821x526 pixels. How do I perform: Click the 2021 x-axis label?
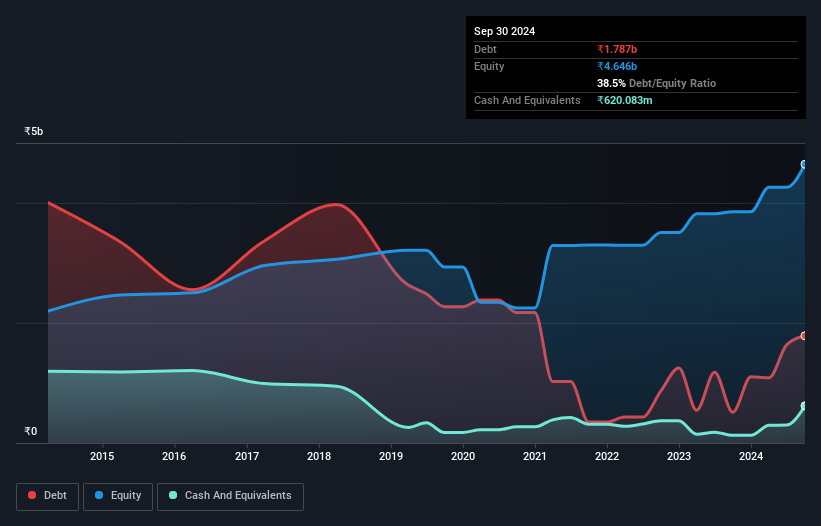point(535,456)
